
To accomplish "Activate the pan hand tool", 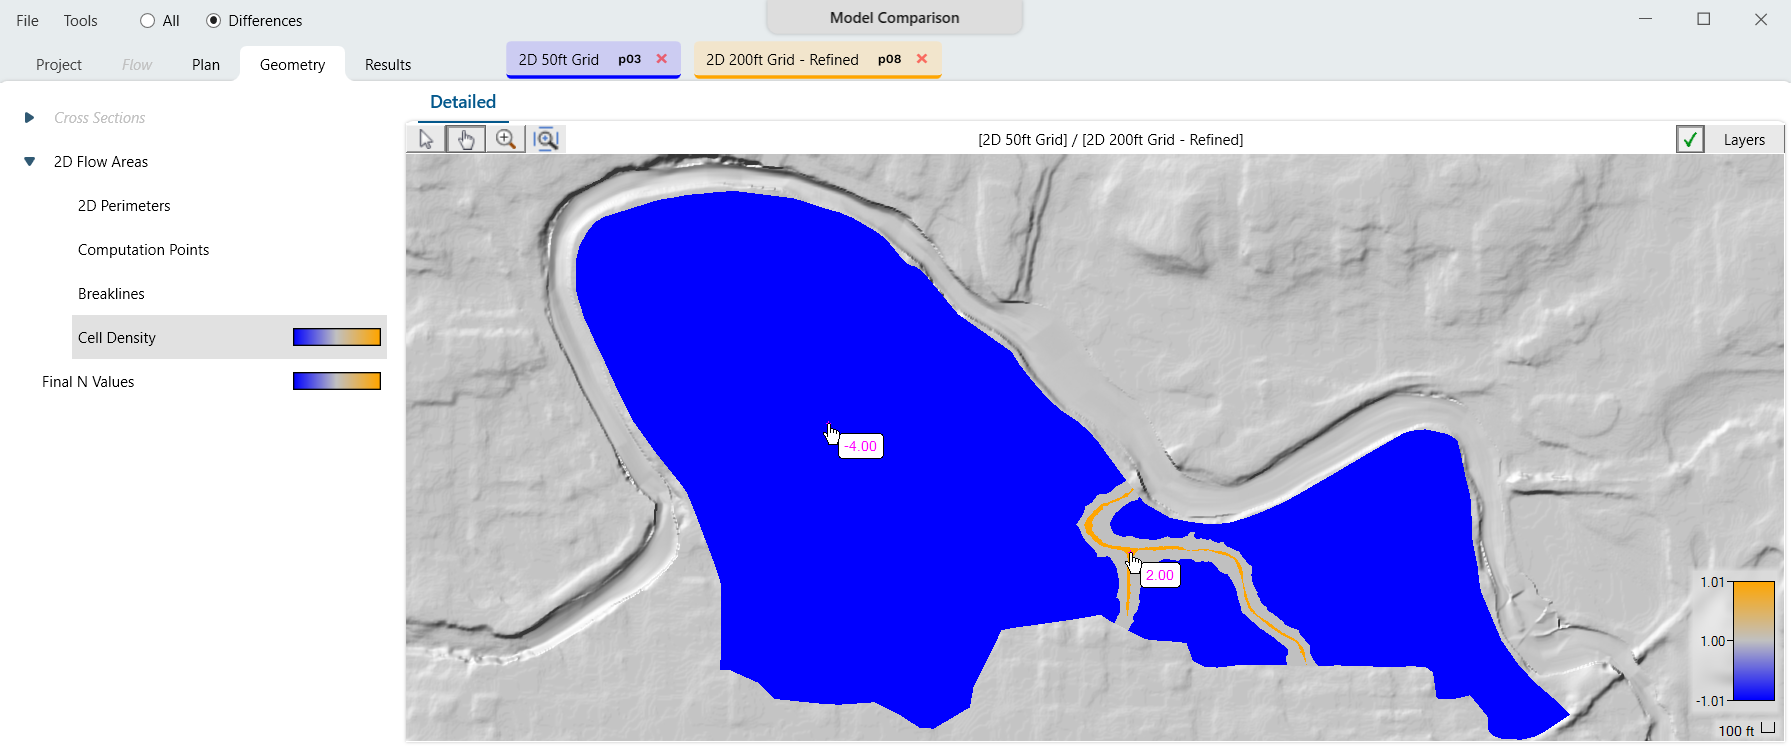I will pyautogui.click(x=466, y=139).
